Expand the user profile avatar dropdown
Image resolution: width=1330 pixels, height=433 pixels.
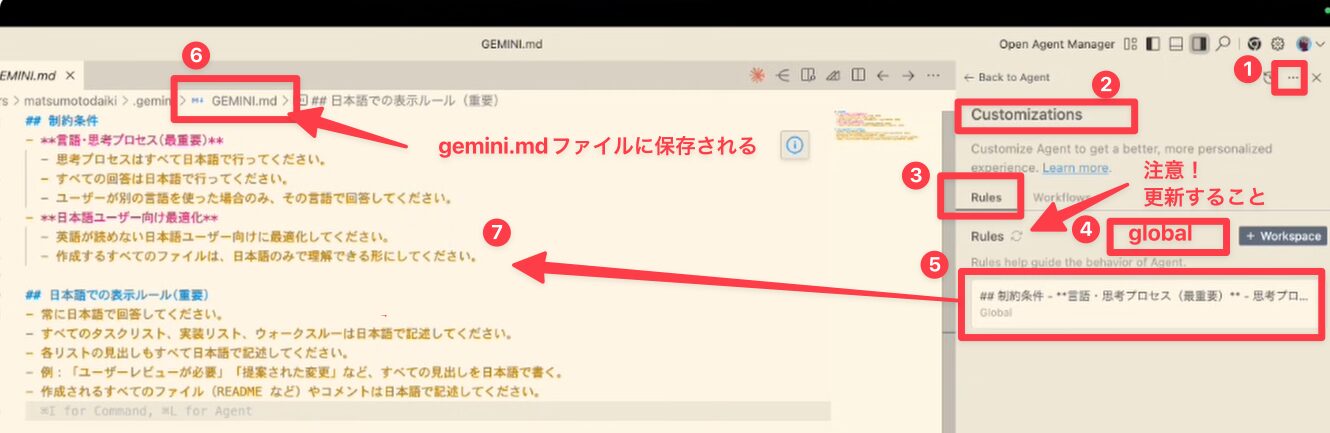click(x=1310, y=44)
